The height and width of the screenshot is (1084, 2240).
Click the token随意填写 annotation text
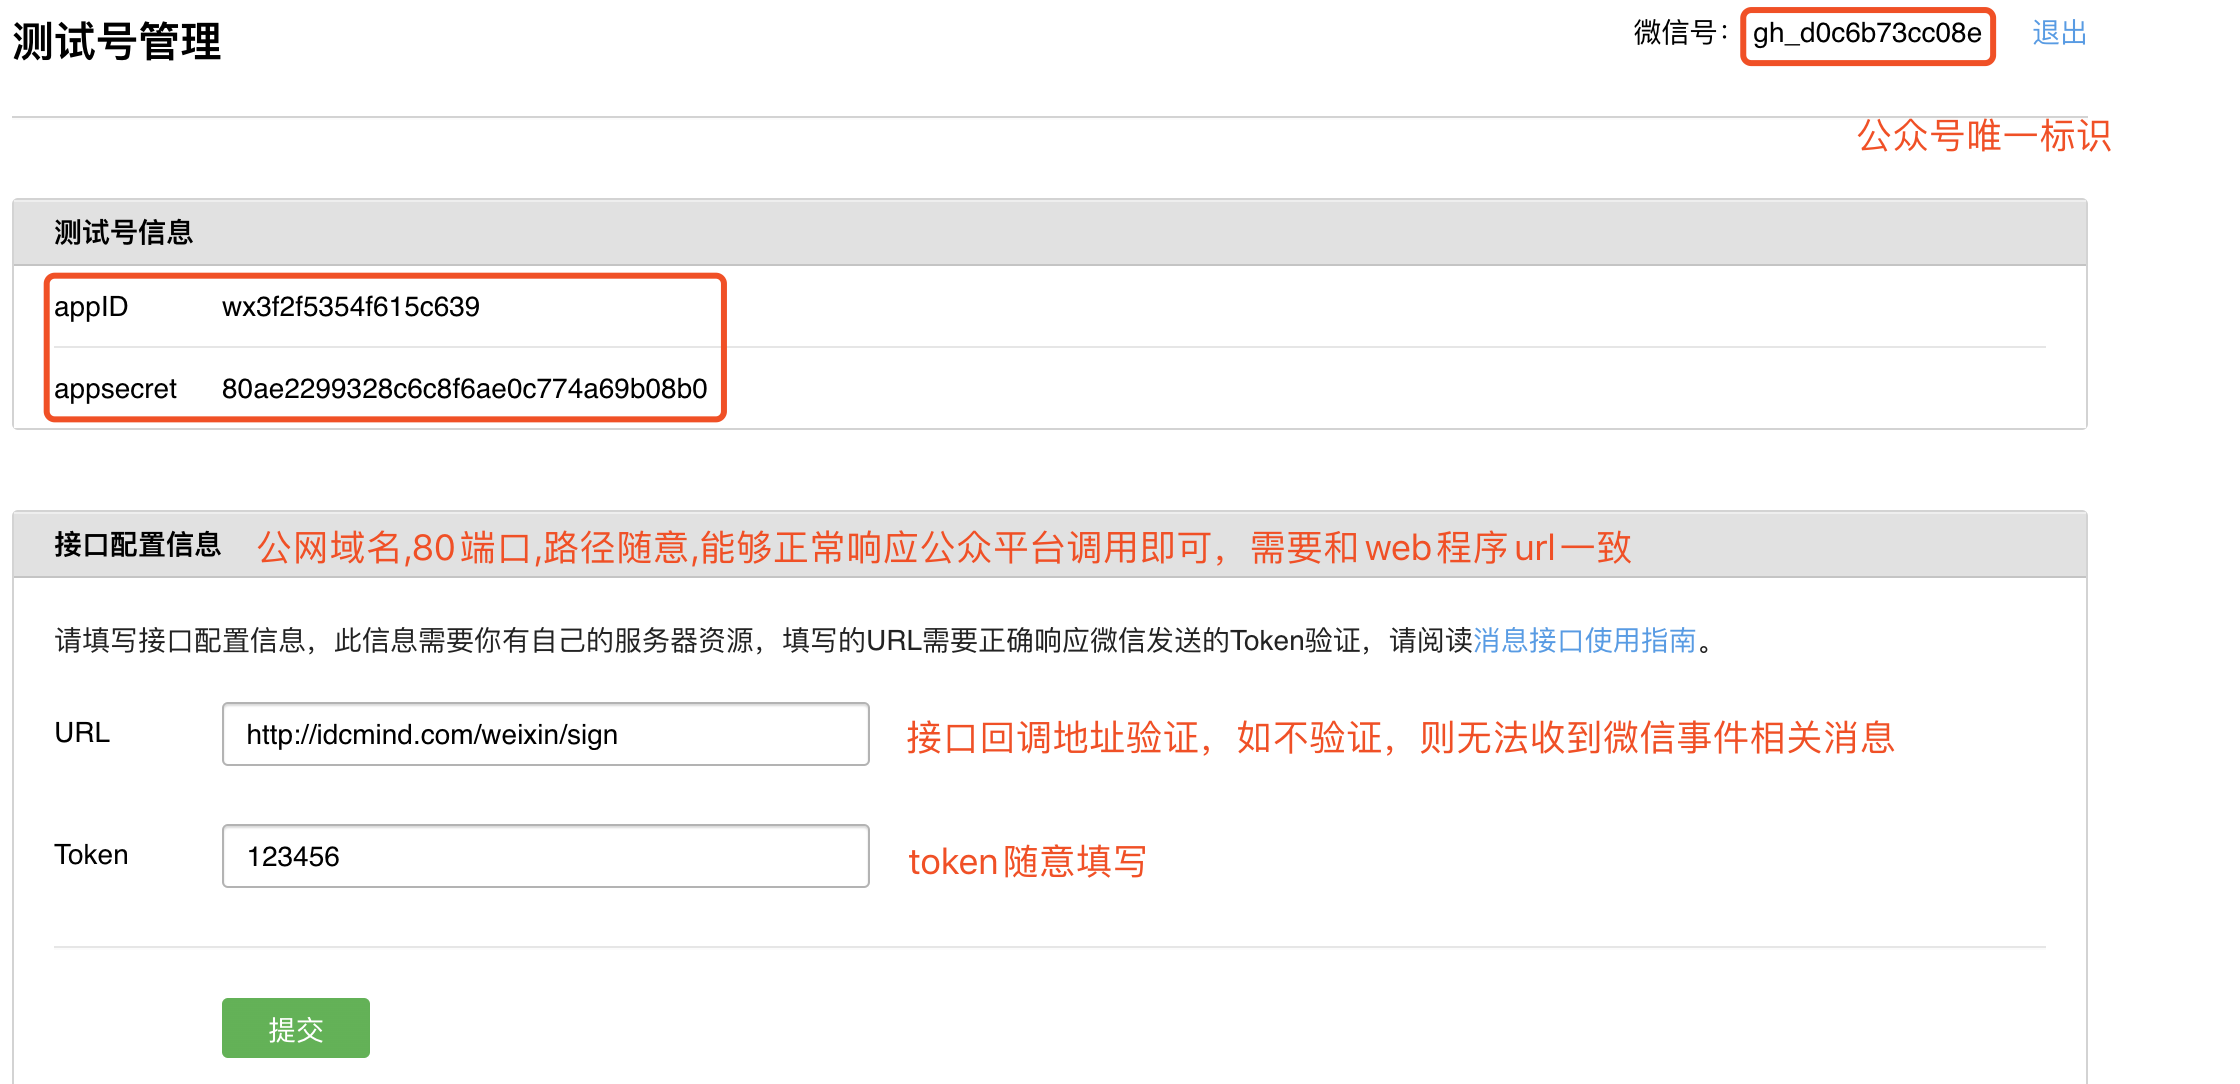(x=1026, y=861)
